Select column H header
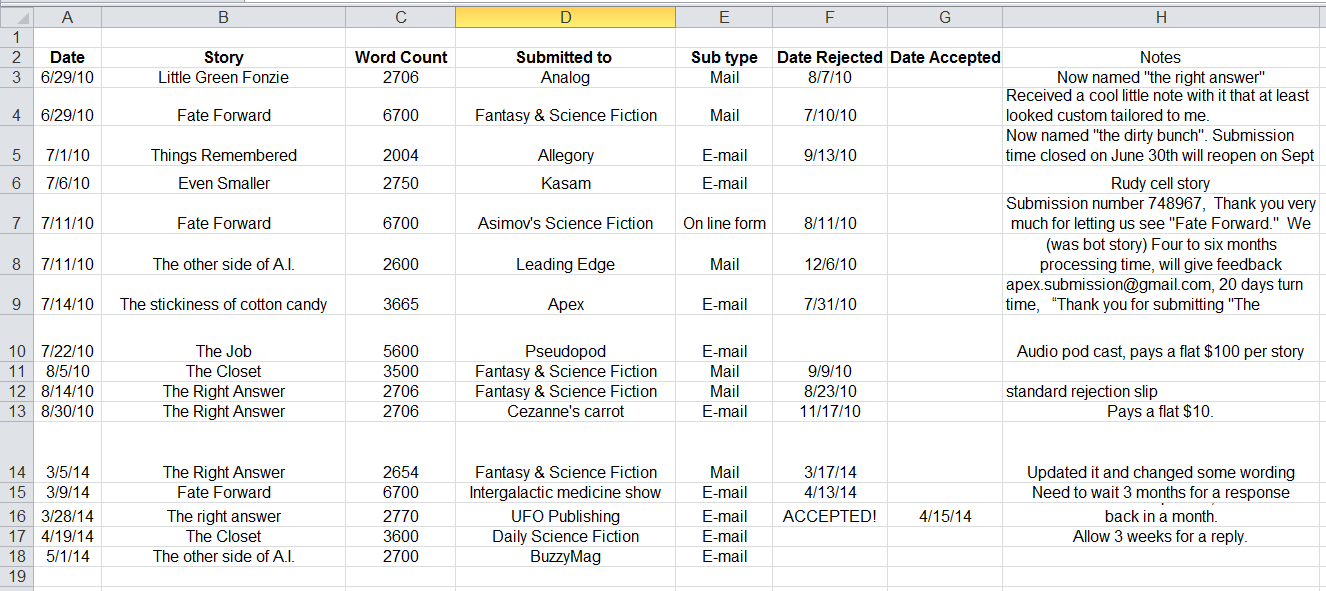Image resolution: width=1326 pixels, height=591 pixels. (1160, 17)
